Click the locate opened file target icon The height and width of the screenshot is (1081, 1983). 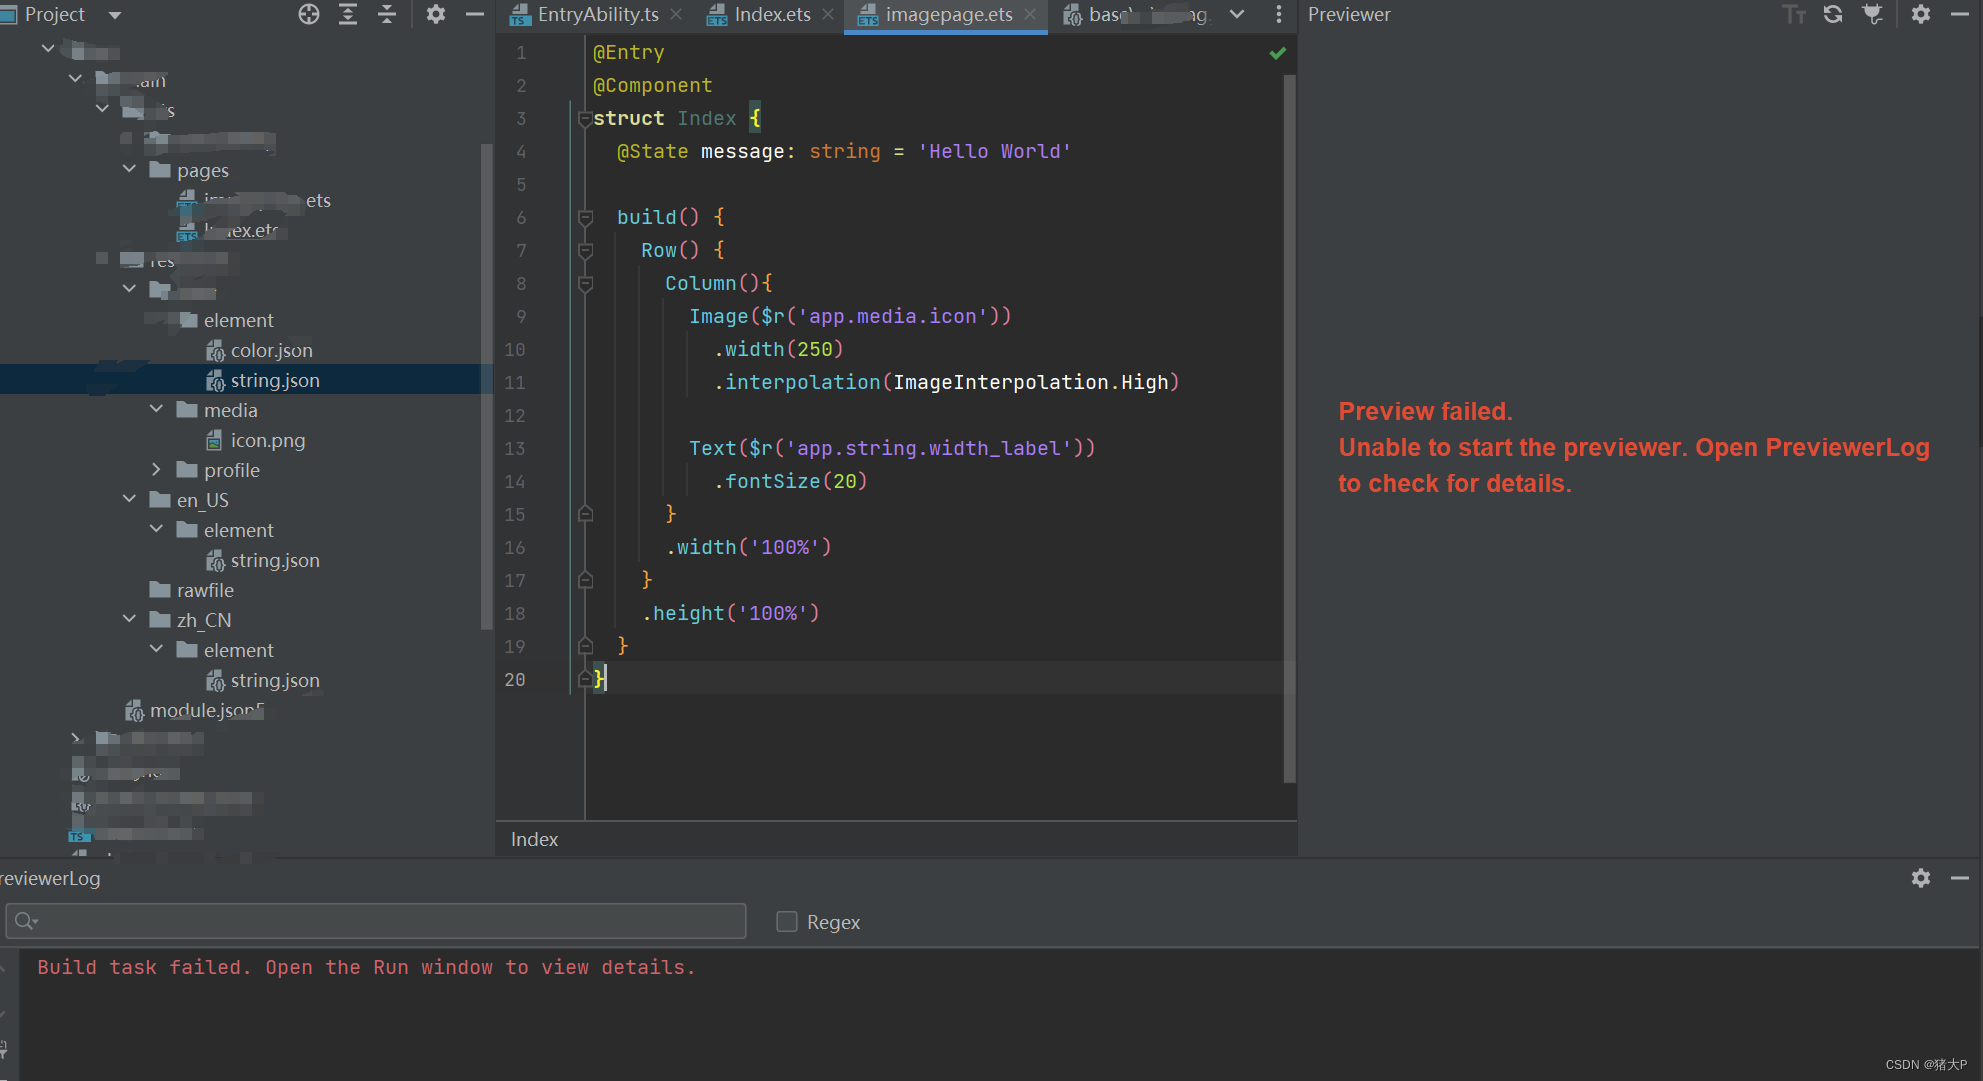309,14
